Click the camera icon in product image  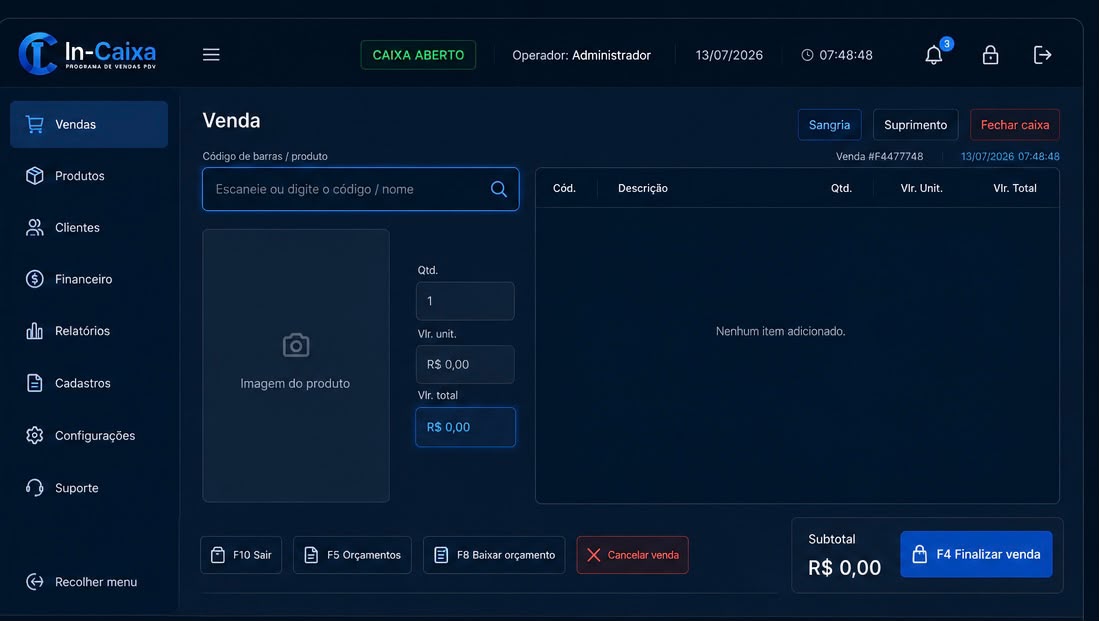click(296, 345)
